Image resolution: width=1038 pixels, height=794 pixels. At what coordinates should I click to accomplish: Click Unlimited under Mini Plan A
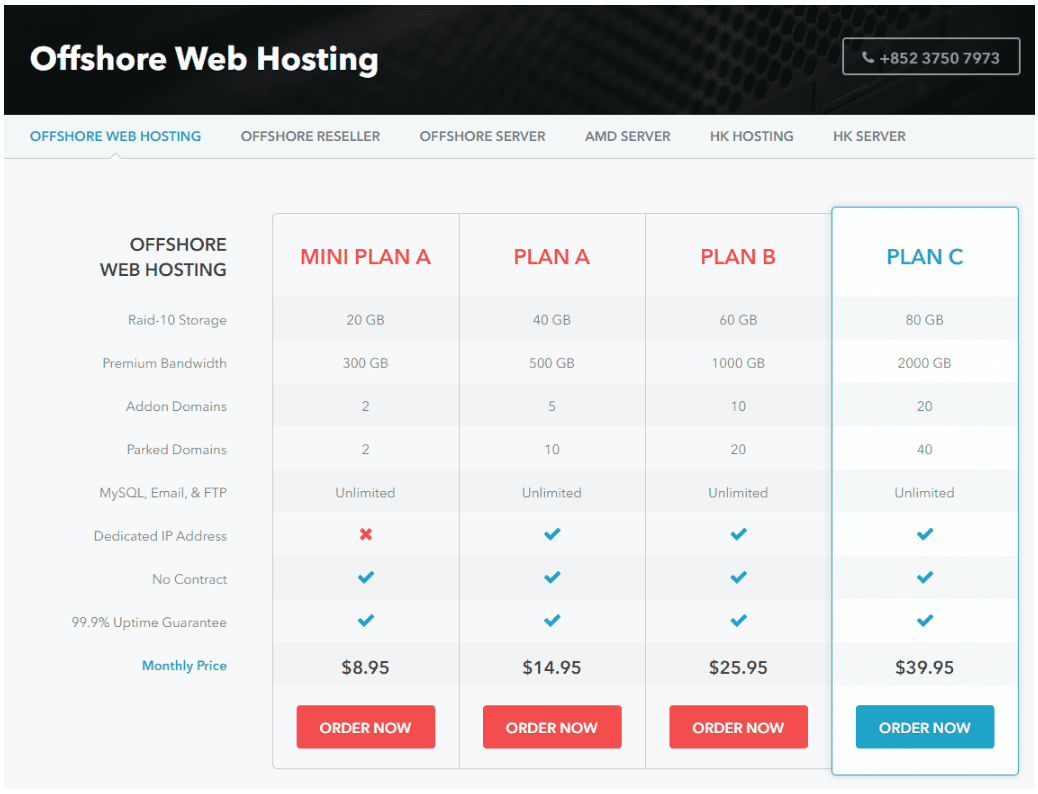[365, 493]
